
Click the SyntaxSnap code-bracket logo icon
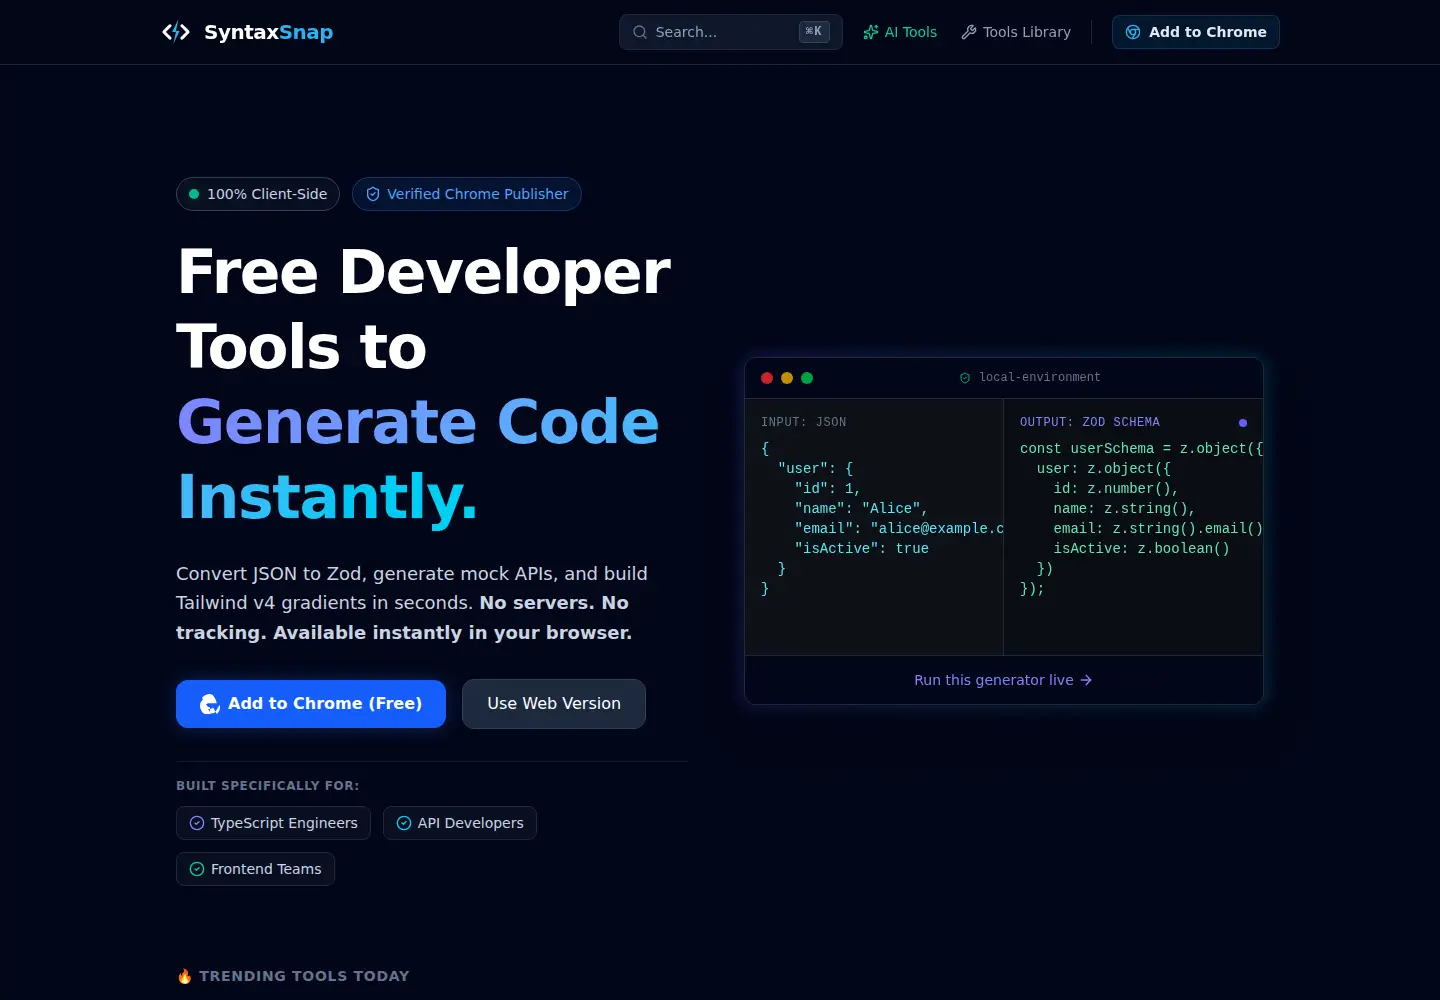176,32
